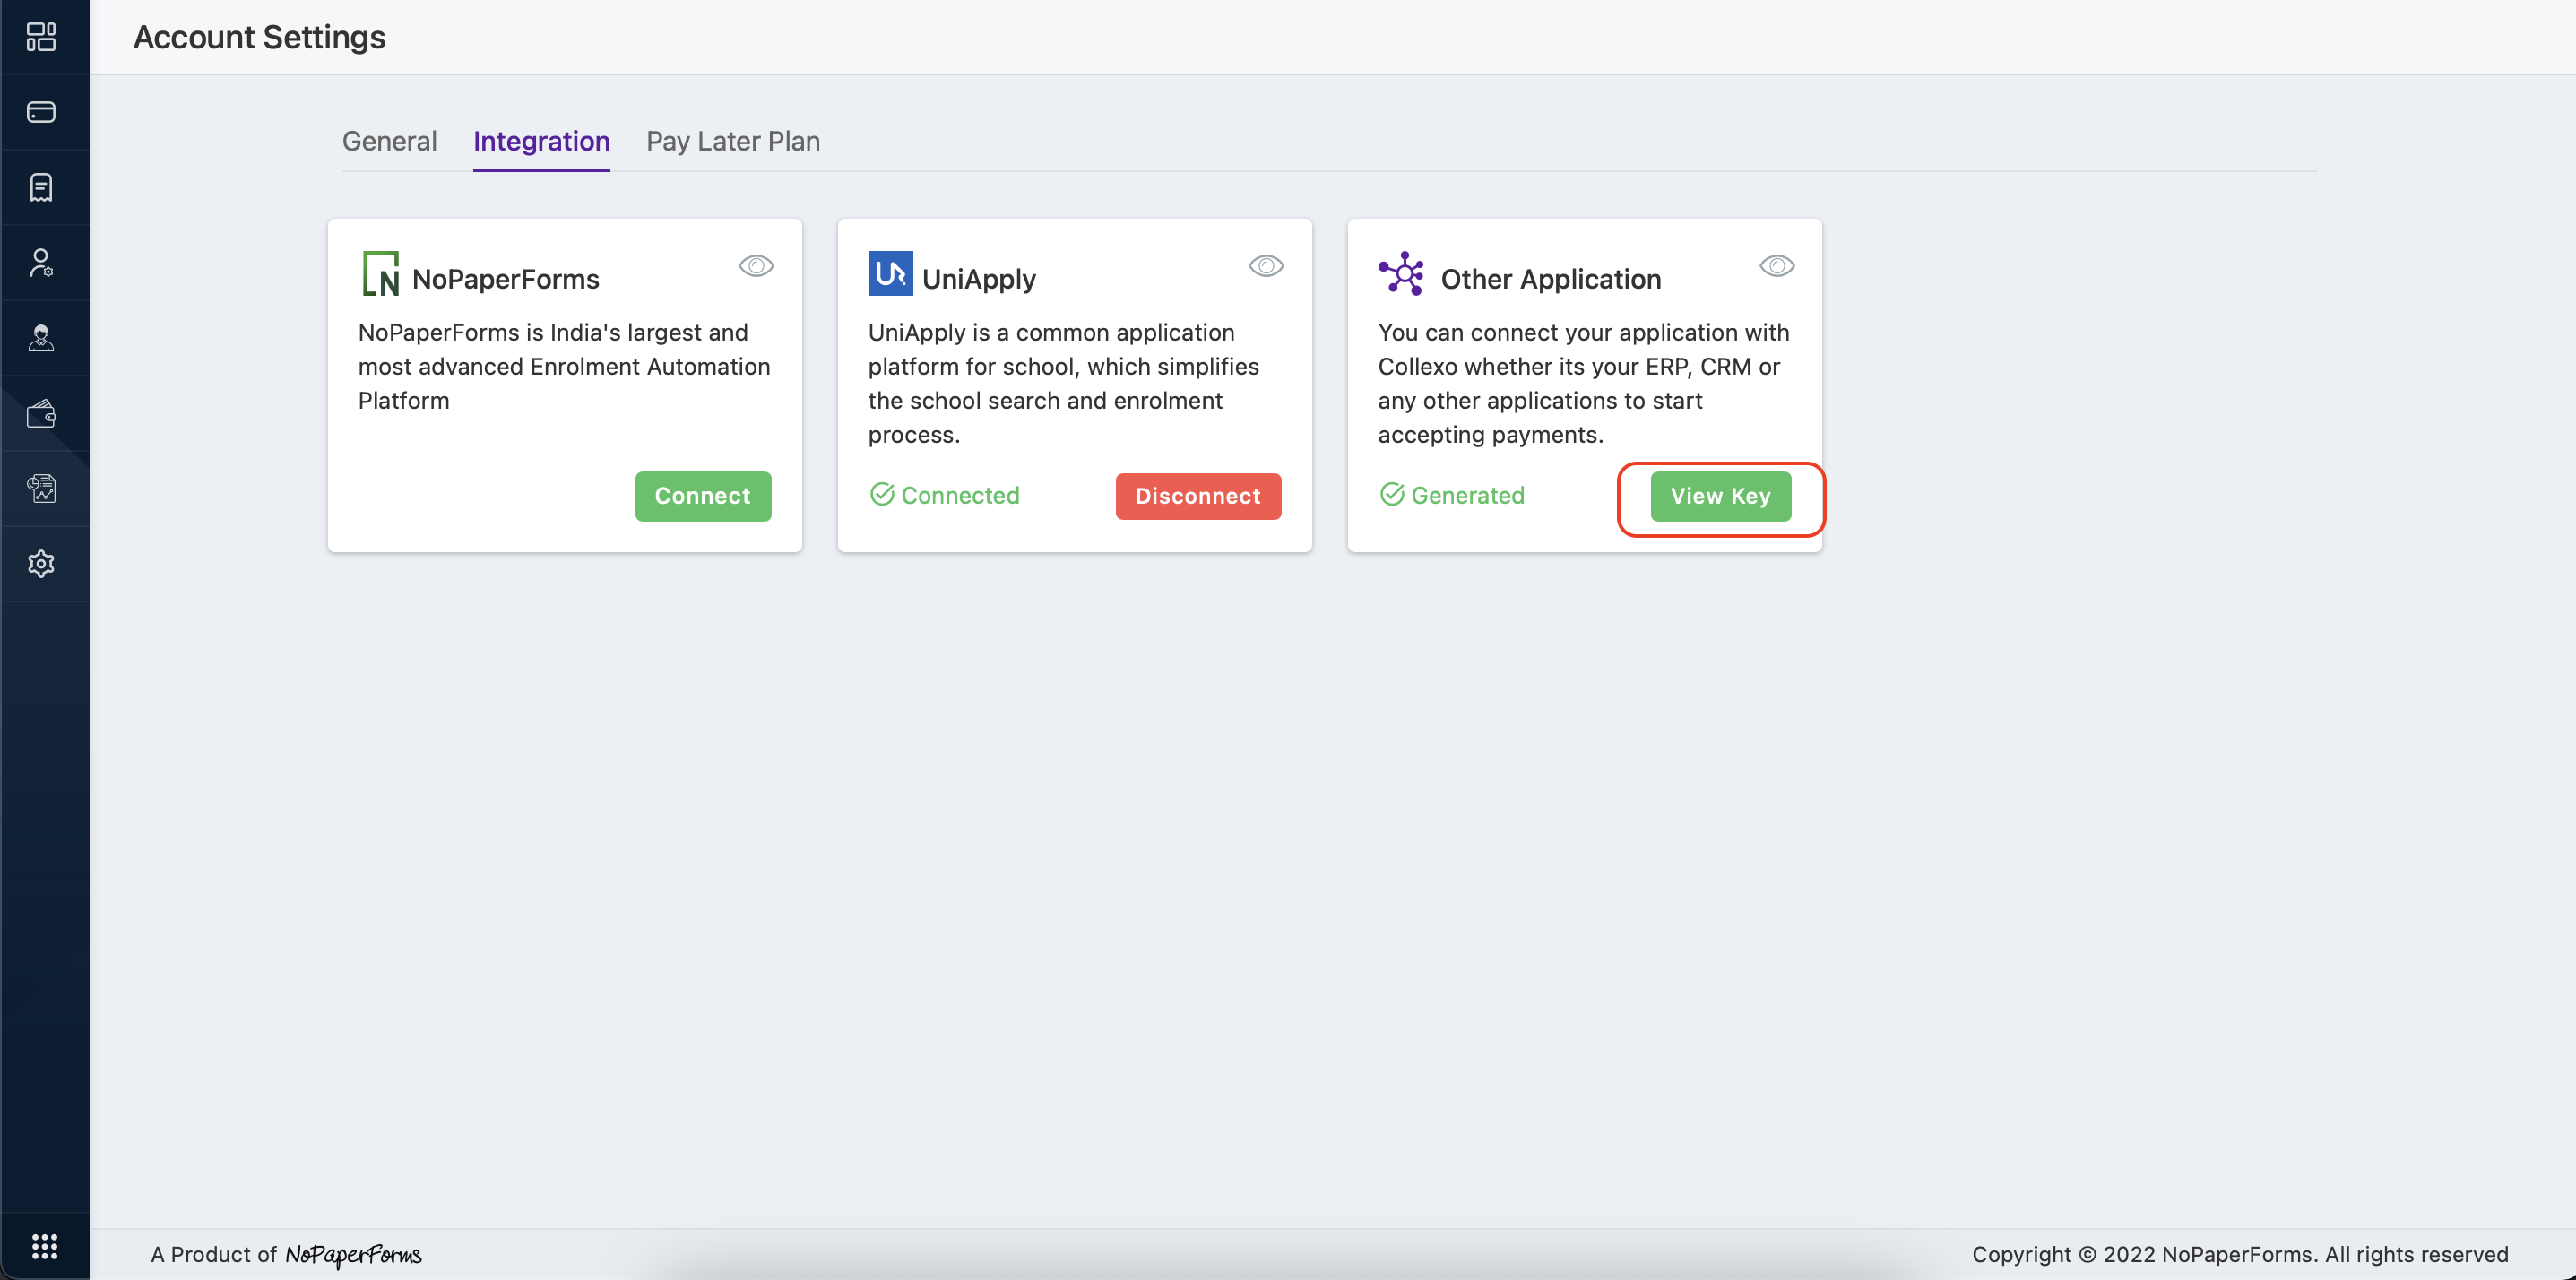The height and width of the screenshot is (1280, 2576).
Task: Open the wallet icon in sidebar
Action: (x=41, y=413)
